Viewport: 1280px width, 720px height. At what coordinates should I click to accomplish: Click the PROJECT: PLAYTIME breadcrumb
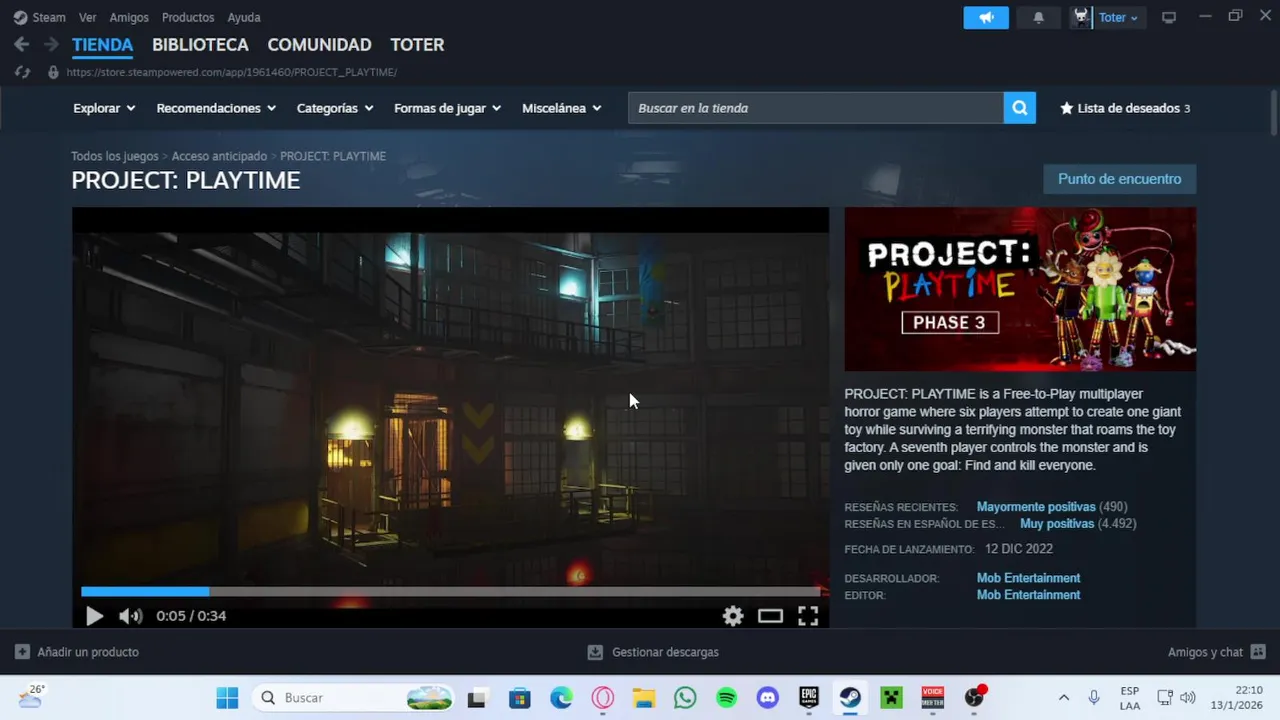333,156
